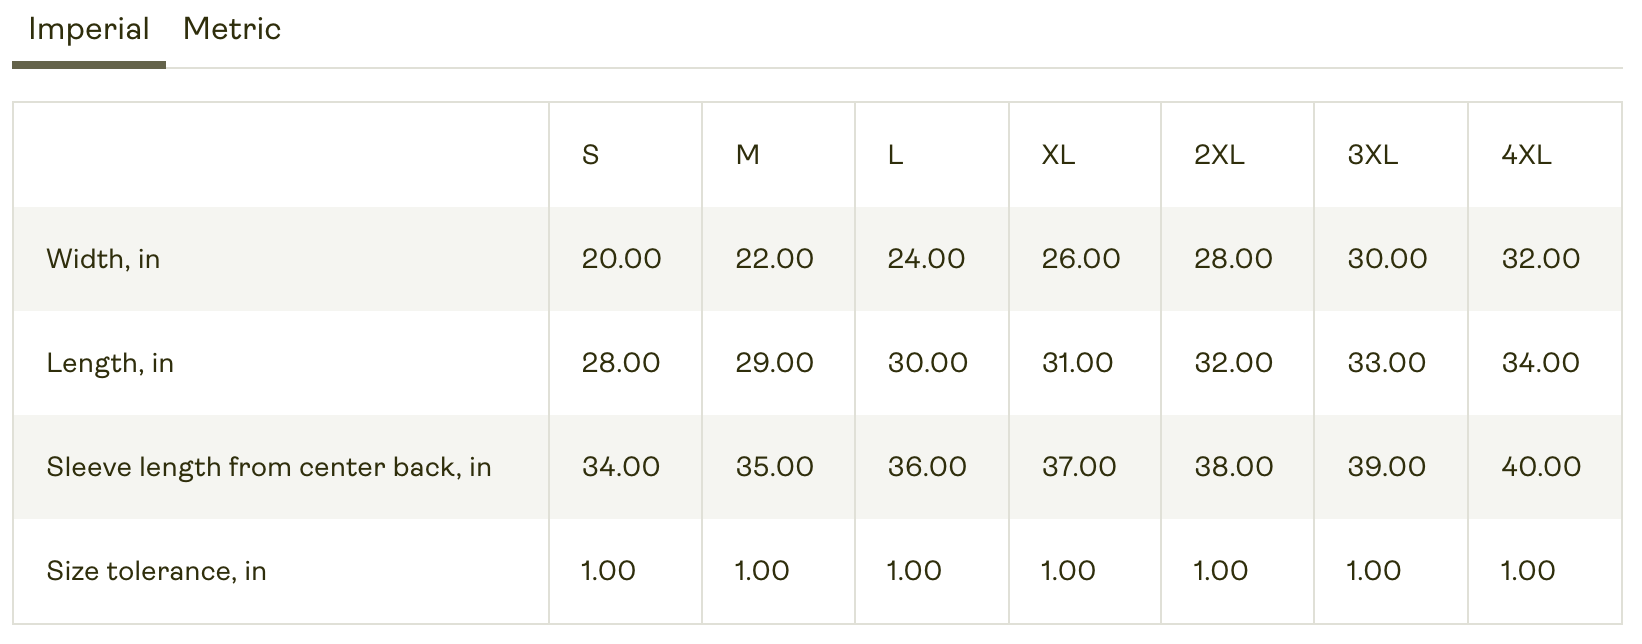1642x644 pixels.
Task: Click the S size column header
Action: [x=591, y=155]
